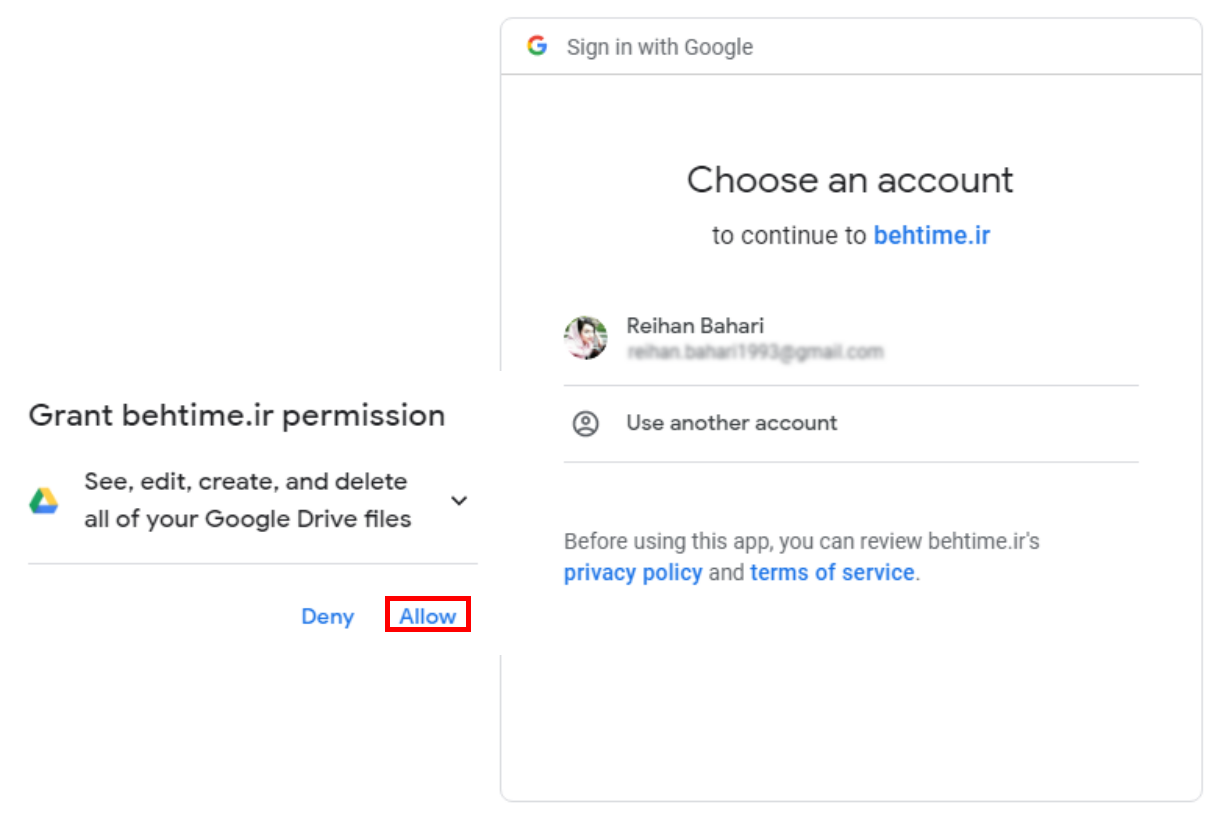Image resolution: width=1217 pixels, height=821 pixels.
Task: Click the blue behtime.ir link
Action: [931, 236]
